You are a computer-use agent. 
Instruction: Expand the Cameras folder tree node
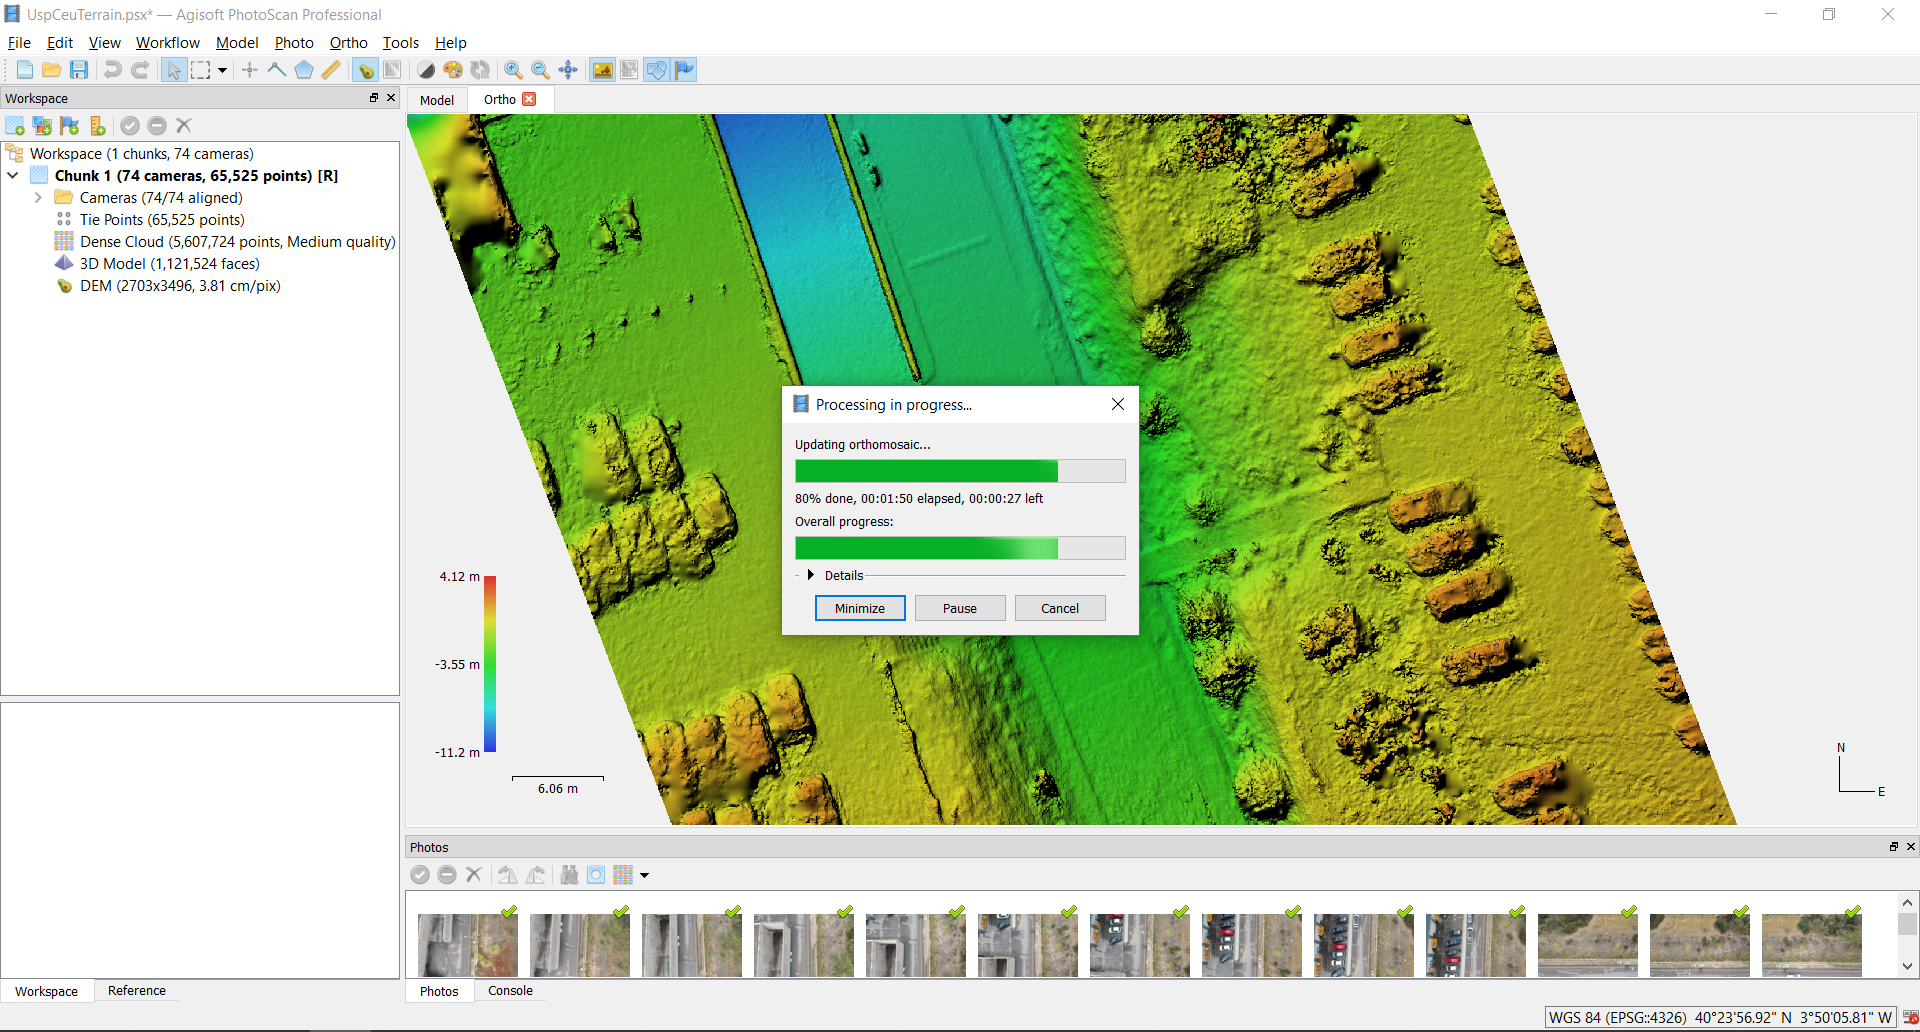(x=38, y=198)
